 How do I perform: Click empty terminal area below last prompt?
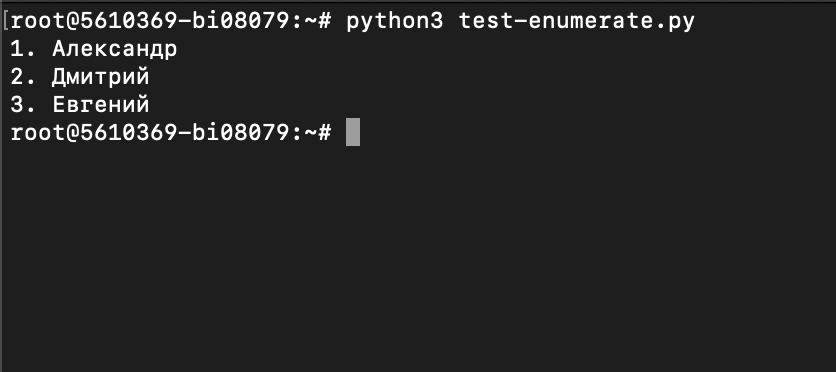418,256
